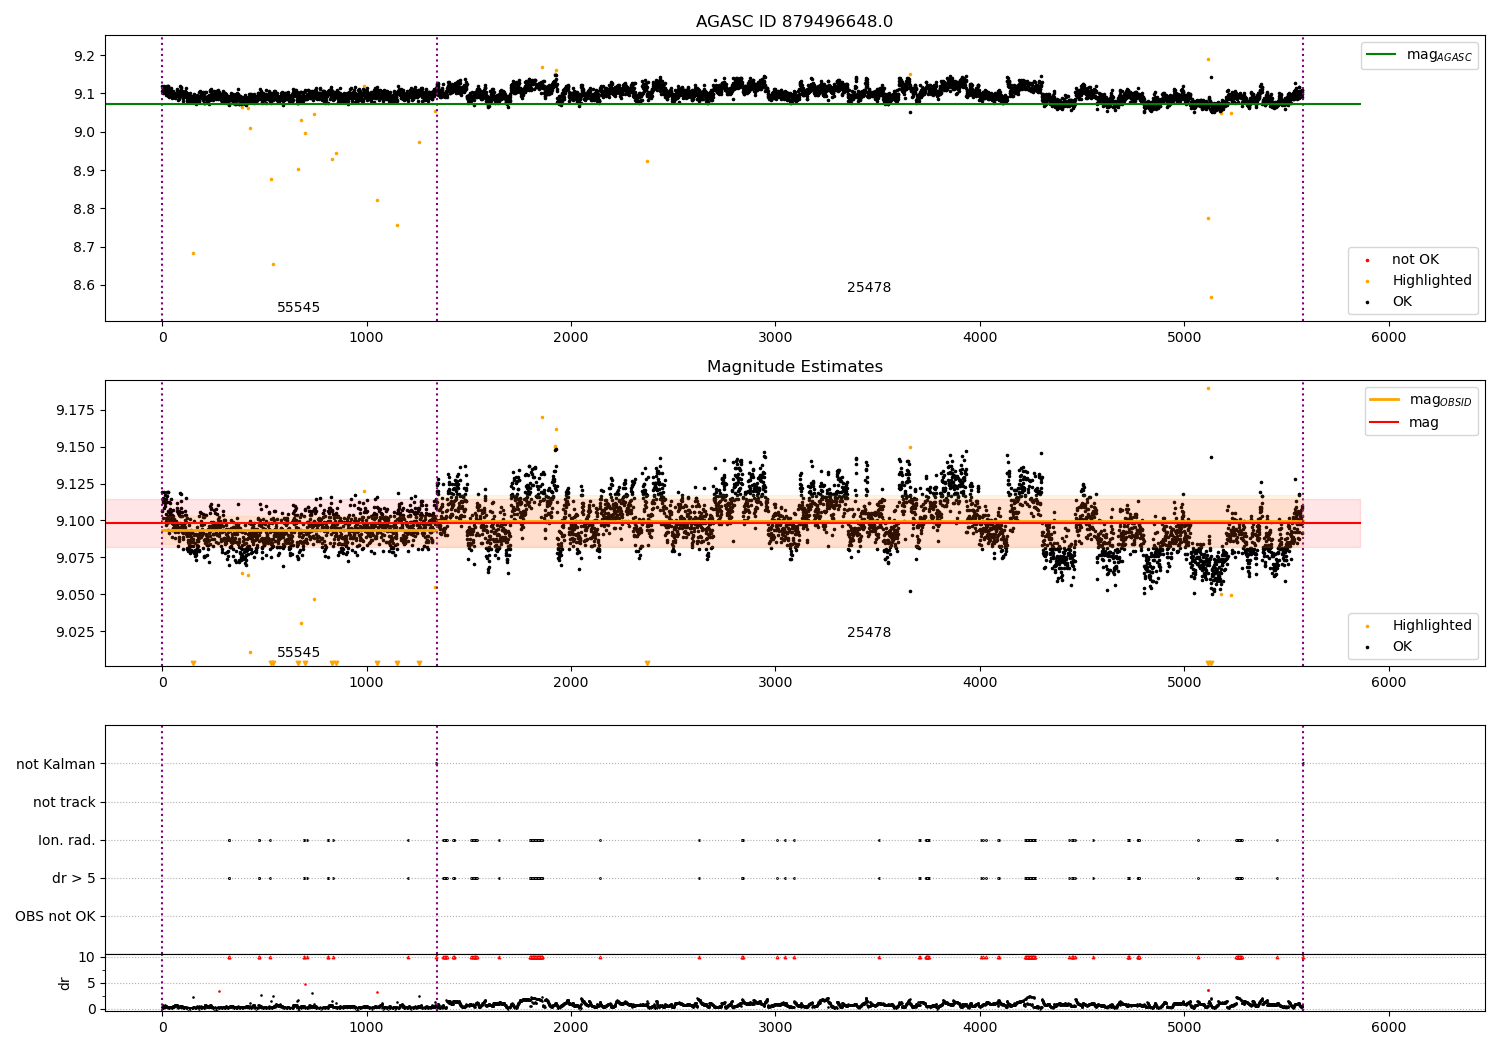This screenshot has width=1500, height=1050.
Task: Click the 9.025 tick on the middle plot y-axis
Action: point(75,632)
